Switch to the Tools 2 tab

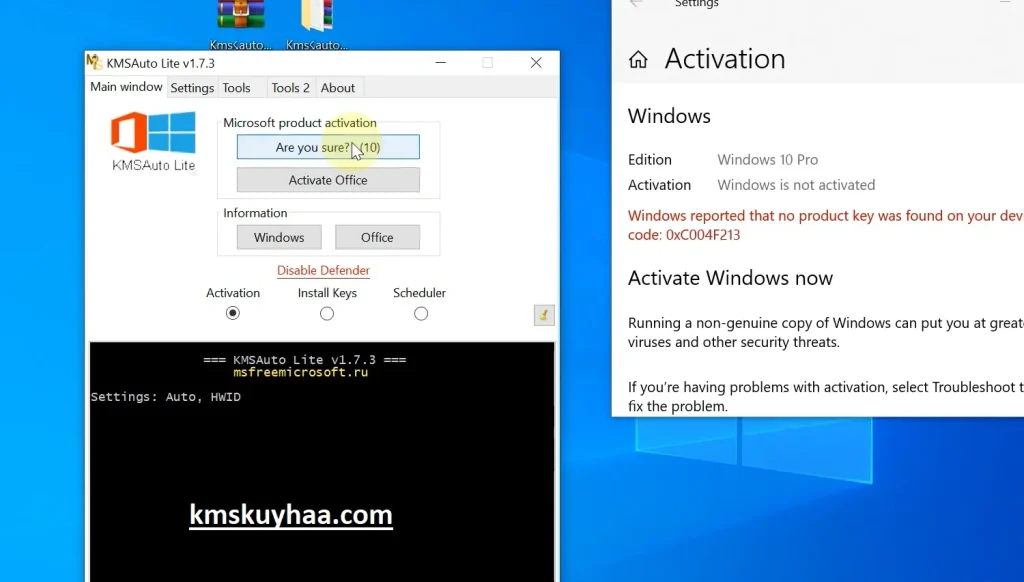[x=290, y=88]
